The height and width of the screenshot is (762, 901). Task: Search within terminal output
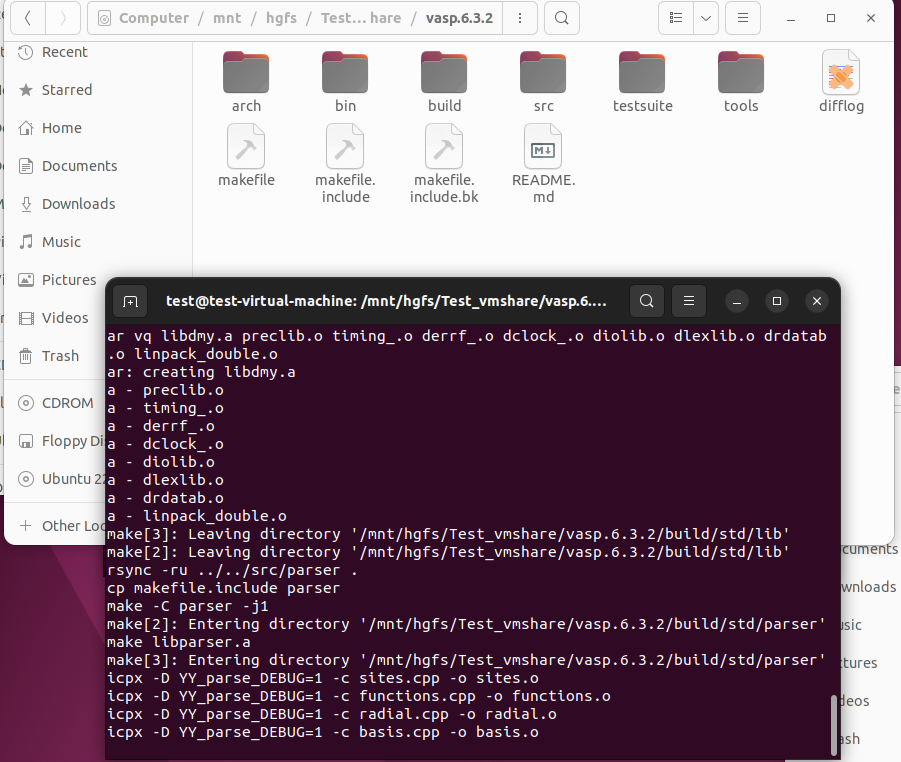click(646, 301)
